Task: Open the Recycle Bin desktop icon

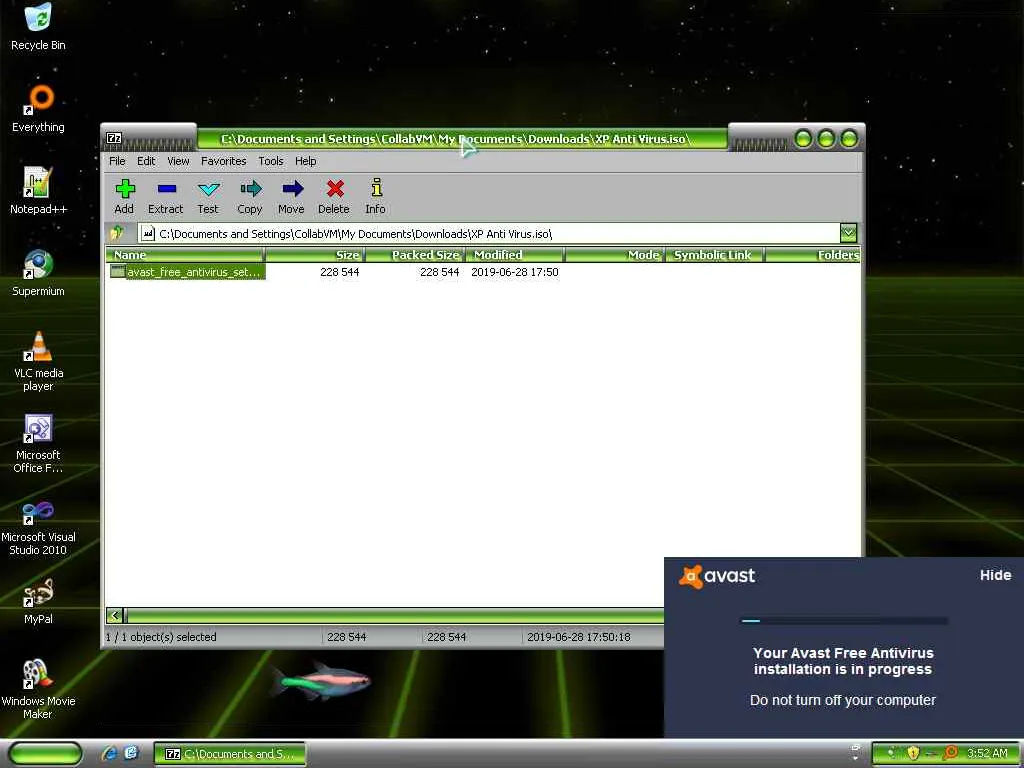Action: point(38,27)
